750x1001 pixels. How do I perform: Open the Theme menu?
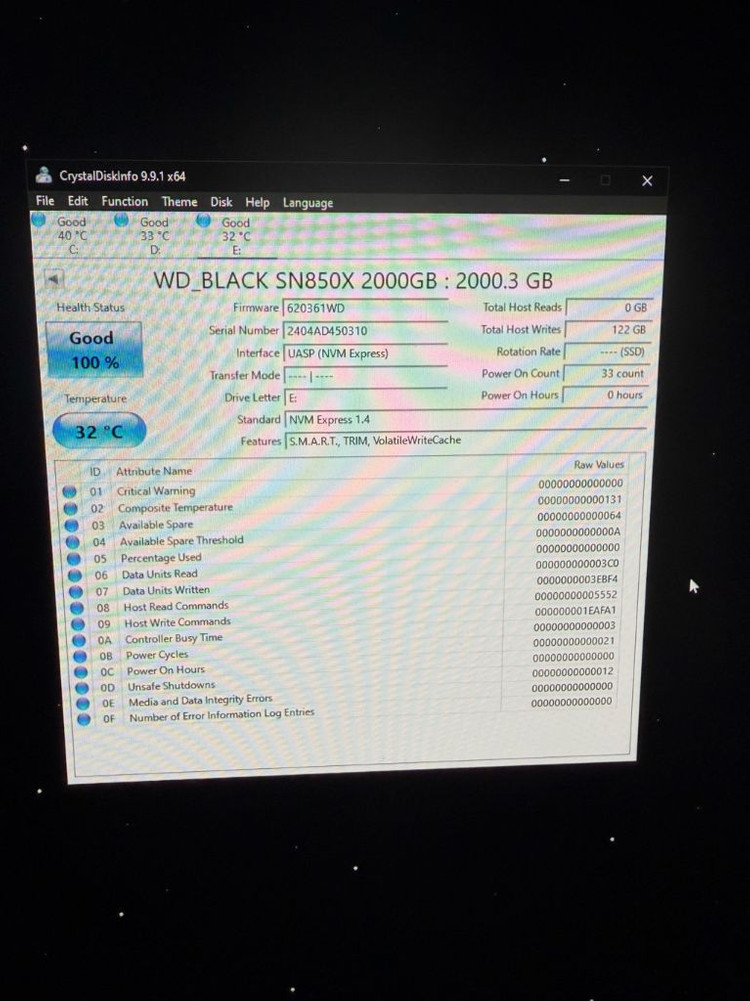coord(179,202)
